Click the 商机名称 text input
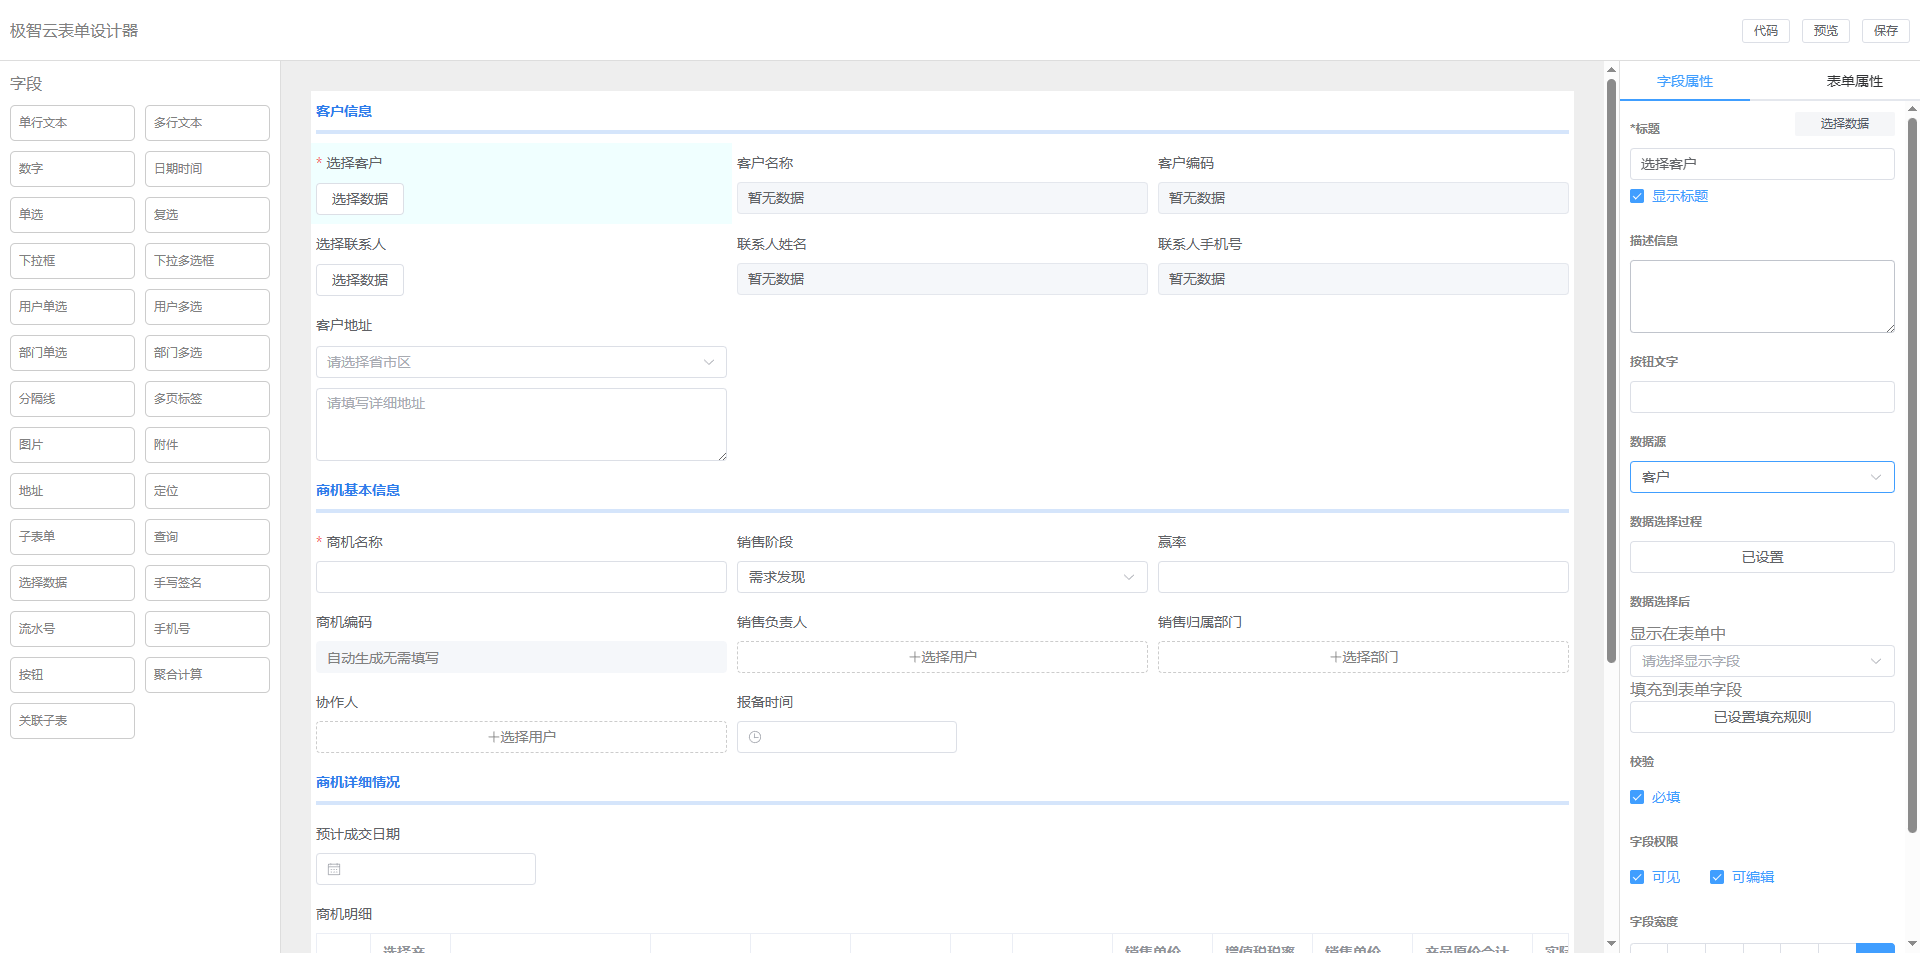The image size is (1920, 953). (521, 577)
